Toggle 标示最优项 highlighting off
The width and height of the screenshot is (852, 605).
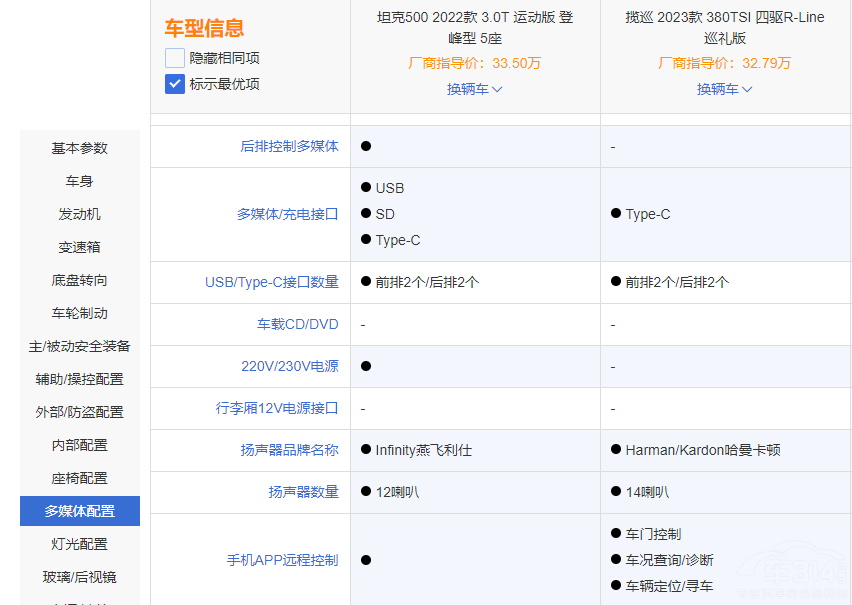pos(174,84)
